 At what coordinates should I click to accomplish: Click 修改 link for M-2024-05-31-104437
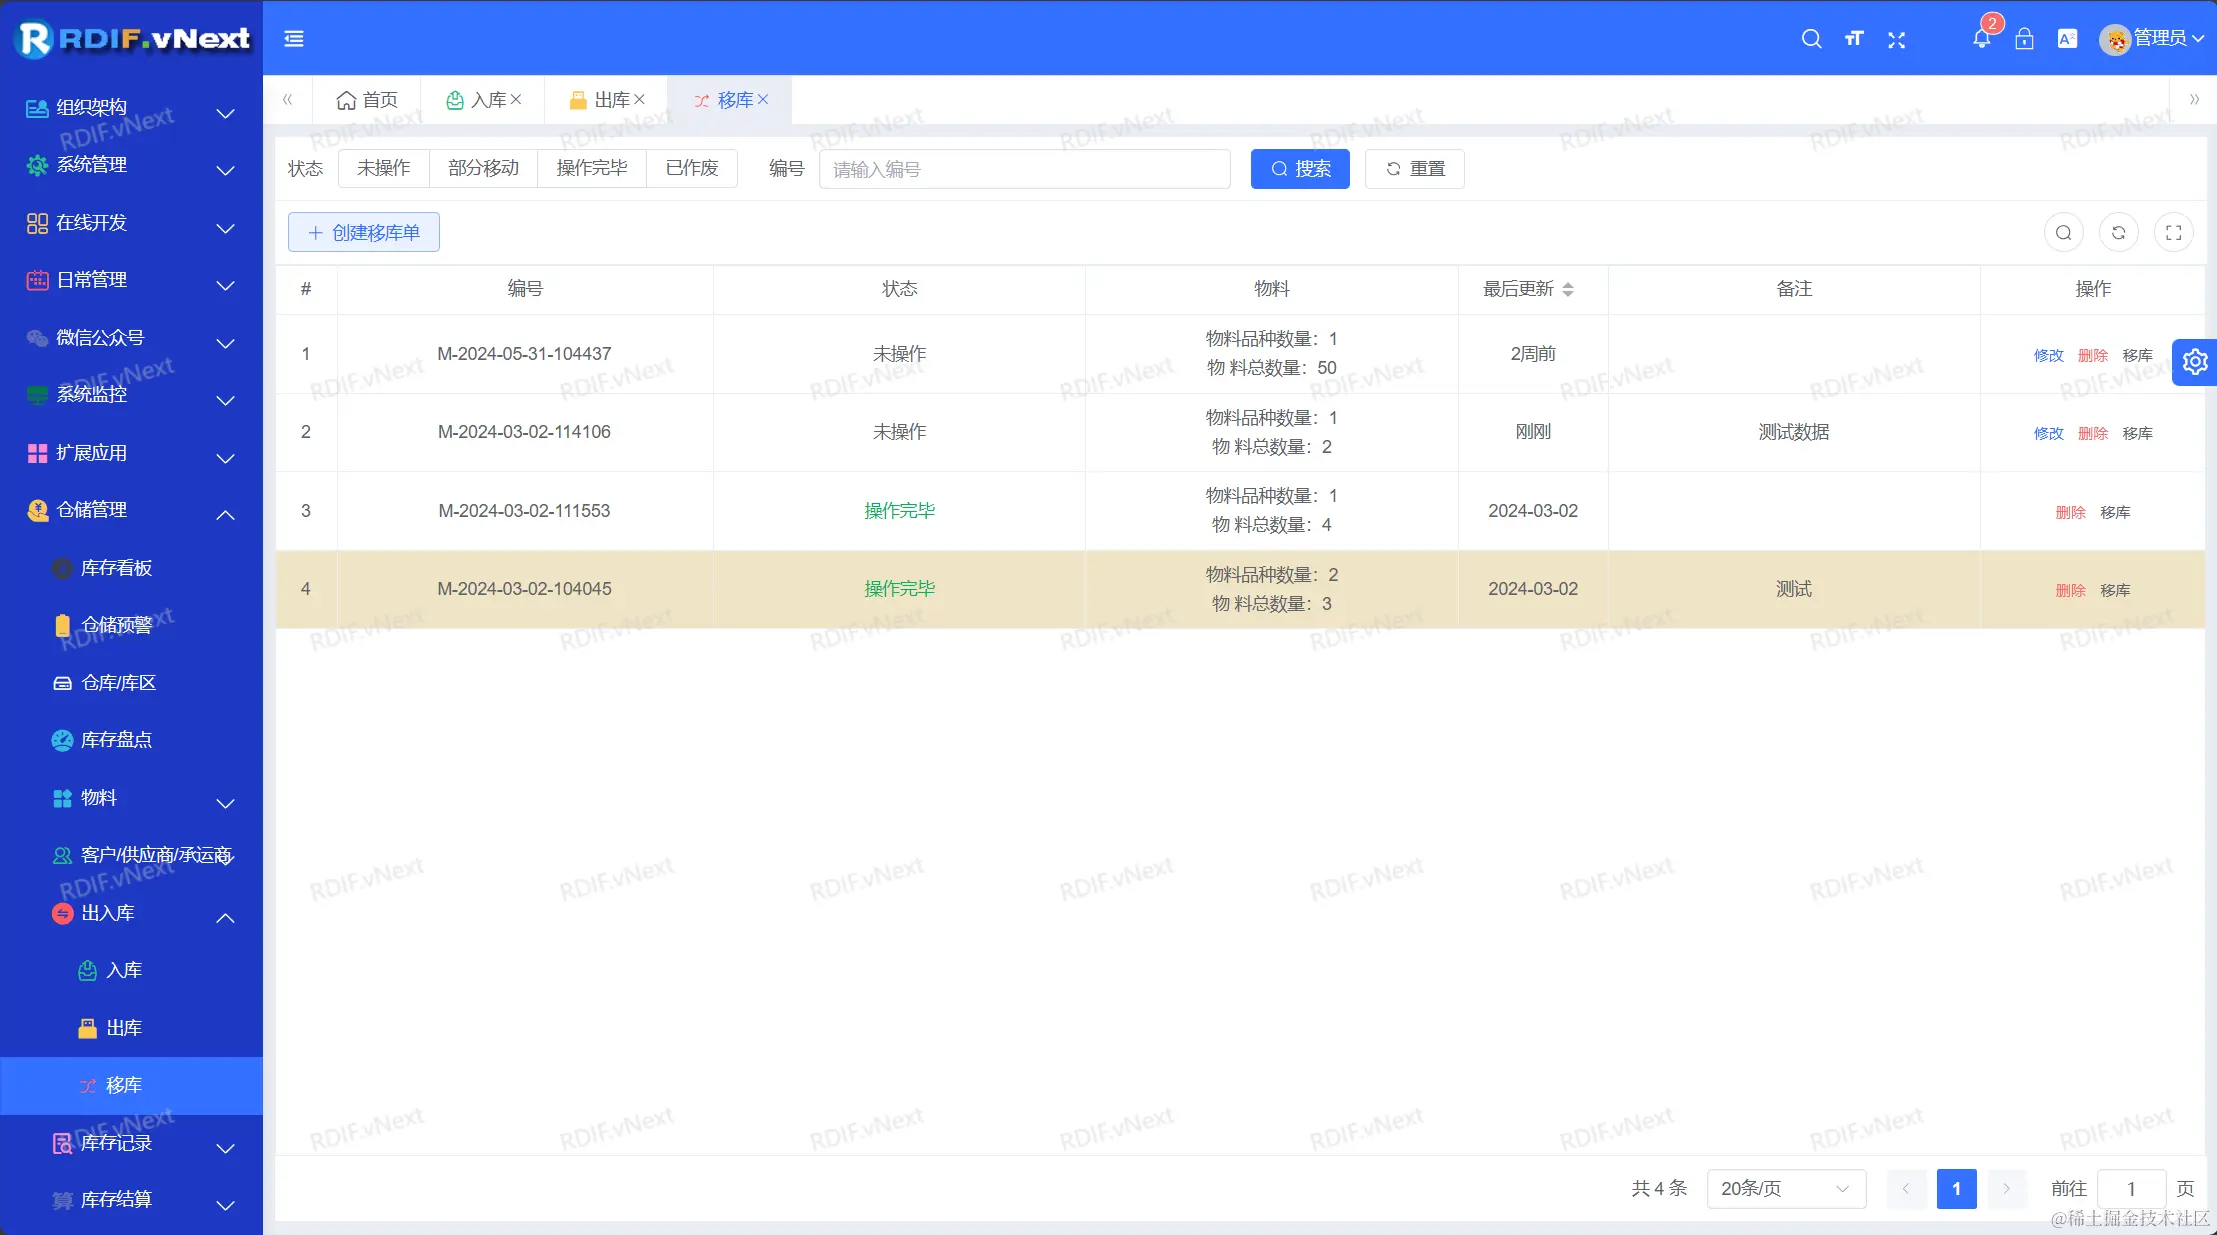click(2048, 355)
